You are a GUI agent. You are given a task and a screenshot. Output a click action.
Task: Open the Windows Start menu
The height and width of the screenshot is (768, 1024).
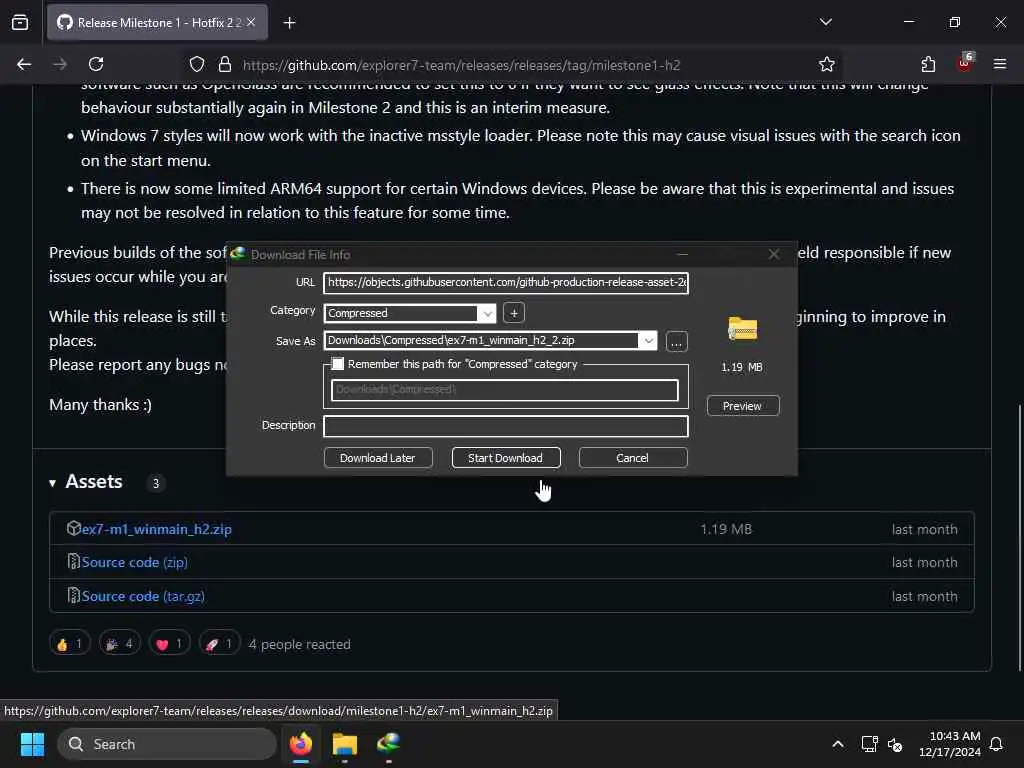pyautogui.click(x=32, y=744)
